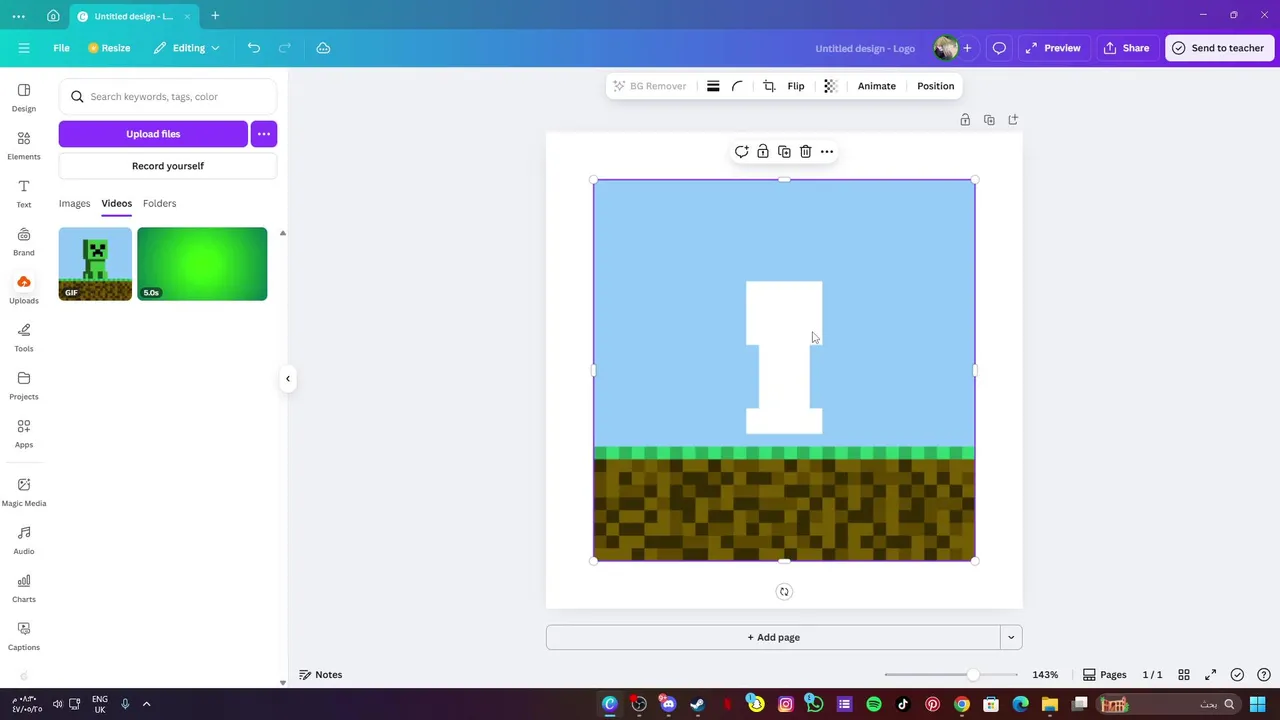Viewport: 1280px width, 720px height.
Task: Adjust the zoom slider handle
Action: (x=972, y=675)
